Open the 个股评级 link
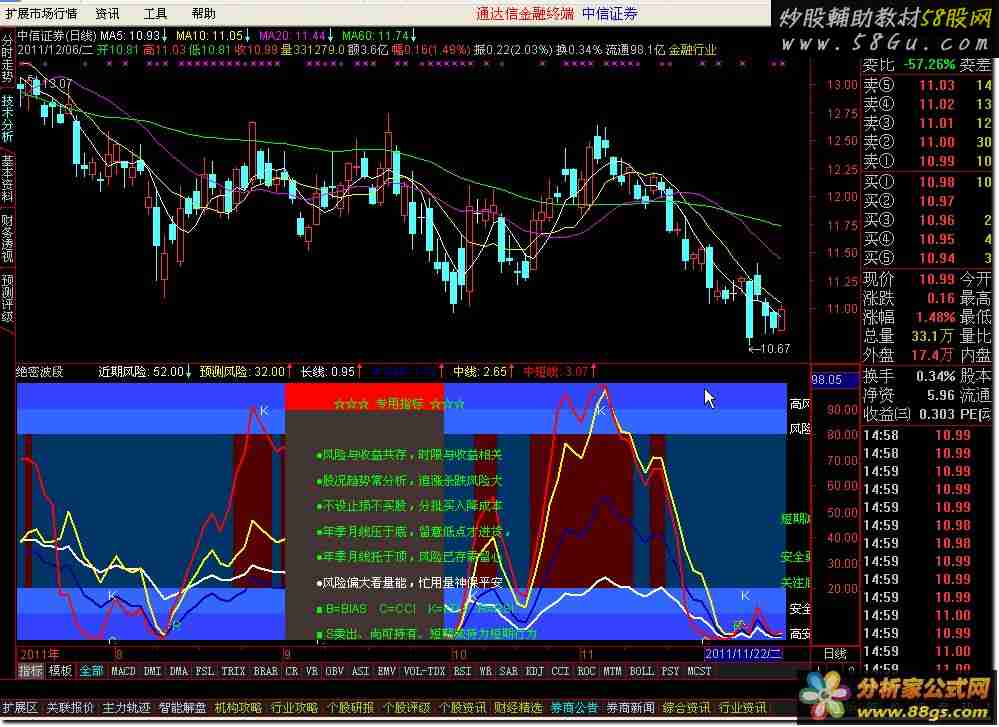Image resolution: width=999 pixels, height=727 pixels. [406, 708]
